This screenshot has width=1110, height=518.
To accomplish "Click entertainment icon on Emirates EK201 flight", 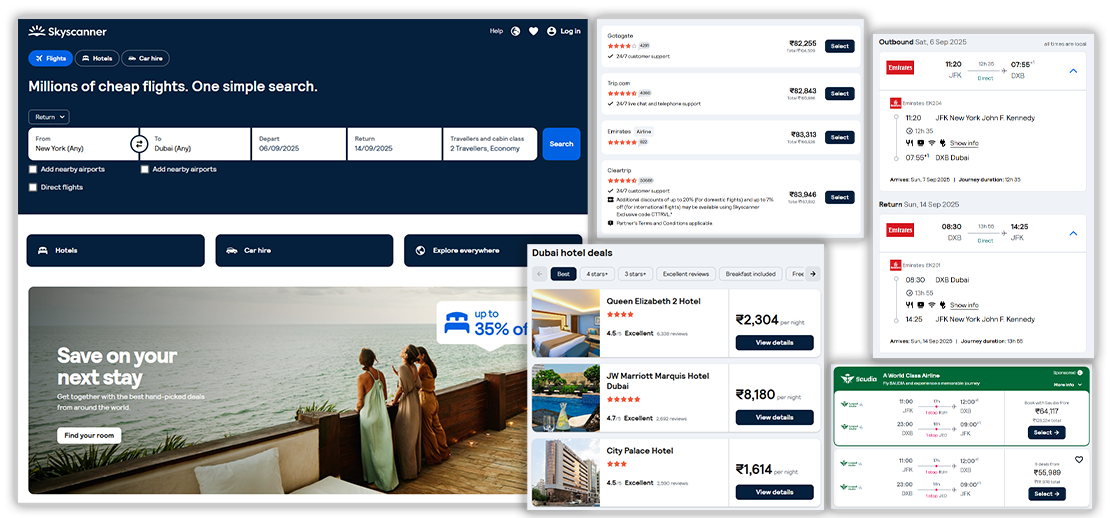I will coord(920,305).
